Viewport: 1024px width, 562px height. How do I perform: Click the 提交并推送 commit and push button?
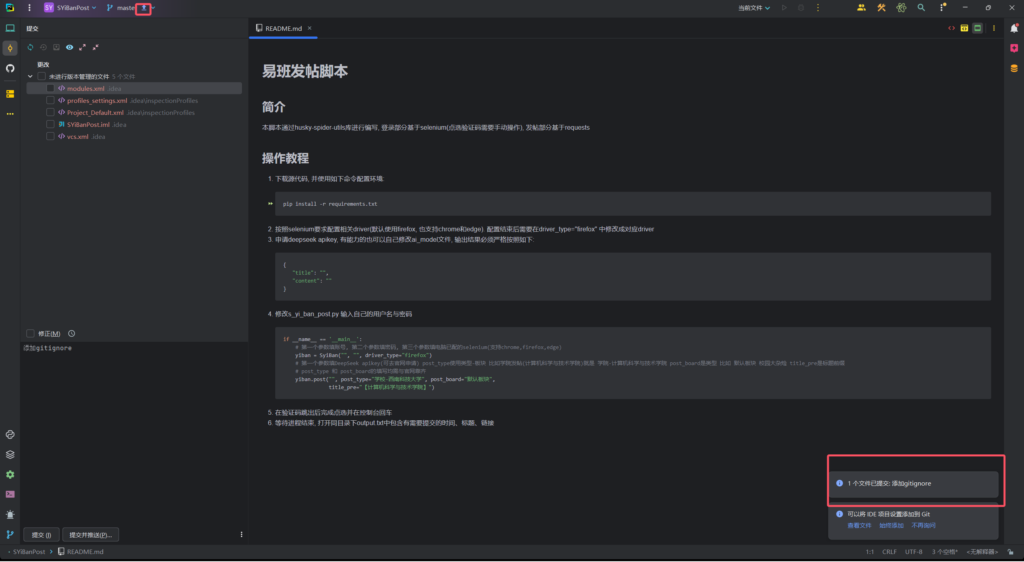click(x=91, y=534)
